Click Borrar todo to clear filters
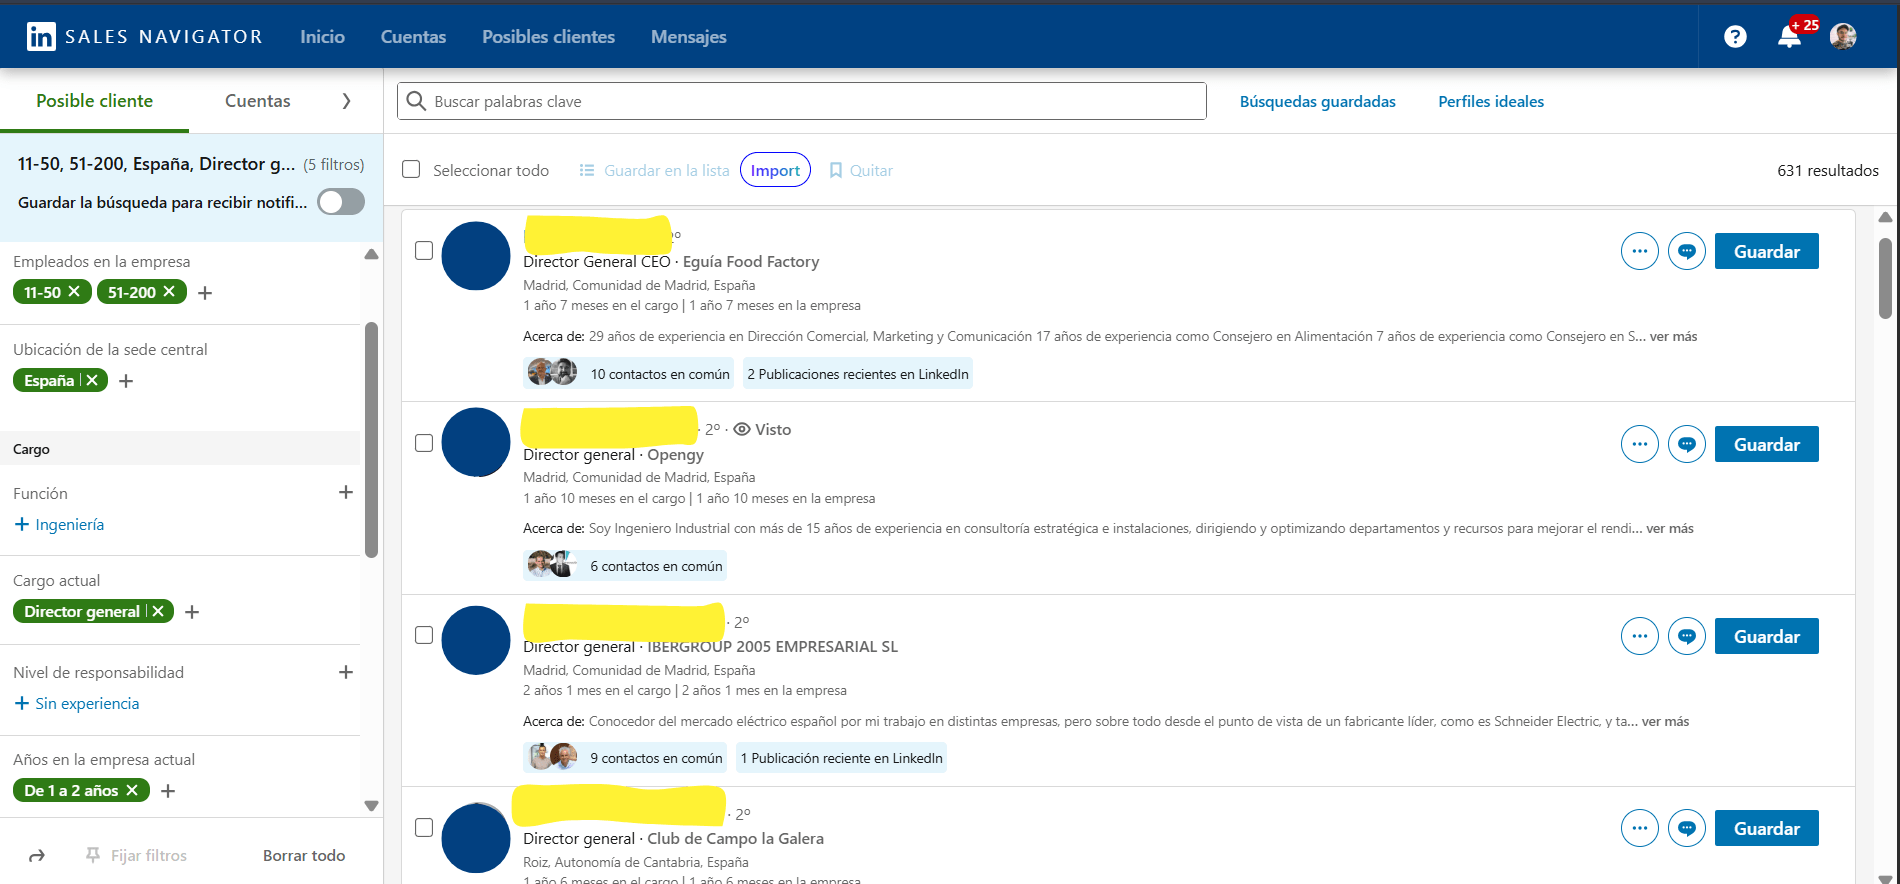The height and width of the screenshot is (884, 1900). 304,856
